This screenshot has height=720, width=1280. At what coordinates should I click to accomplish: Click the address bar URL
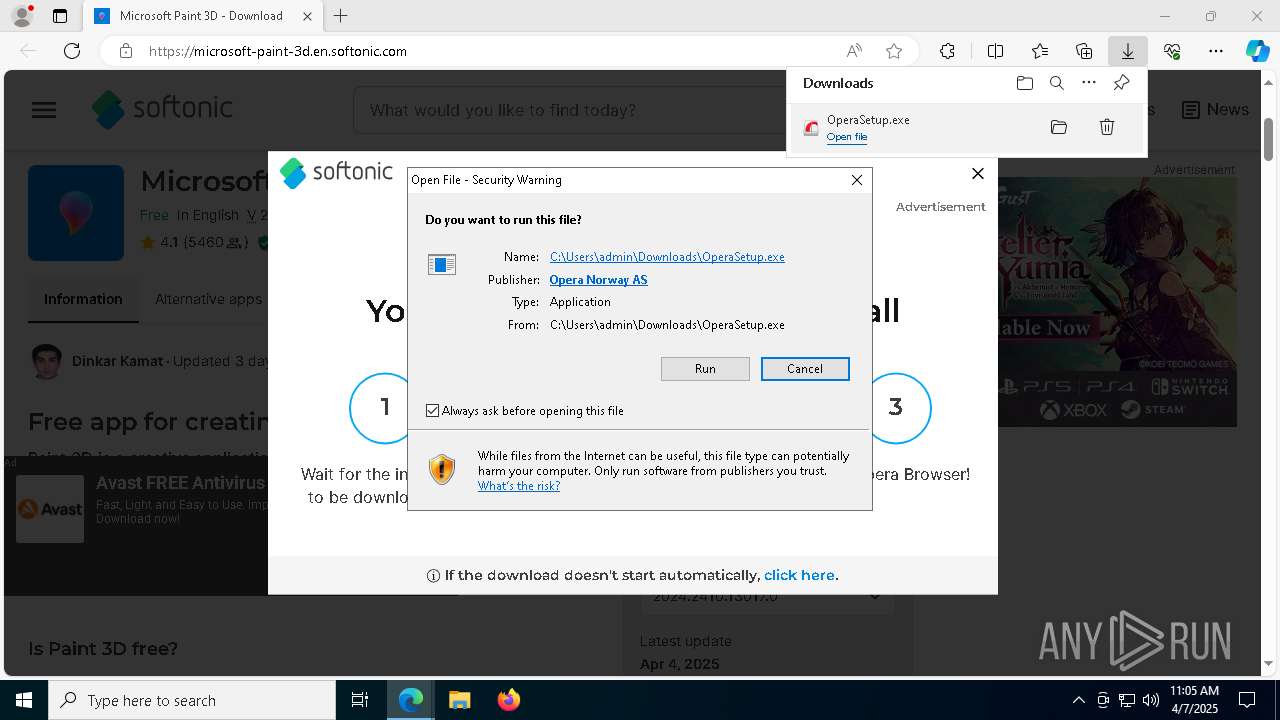[278, 51]
